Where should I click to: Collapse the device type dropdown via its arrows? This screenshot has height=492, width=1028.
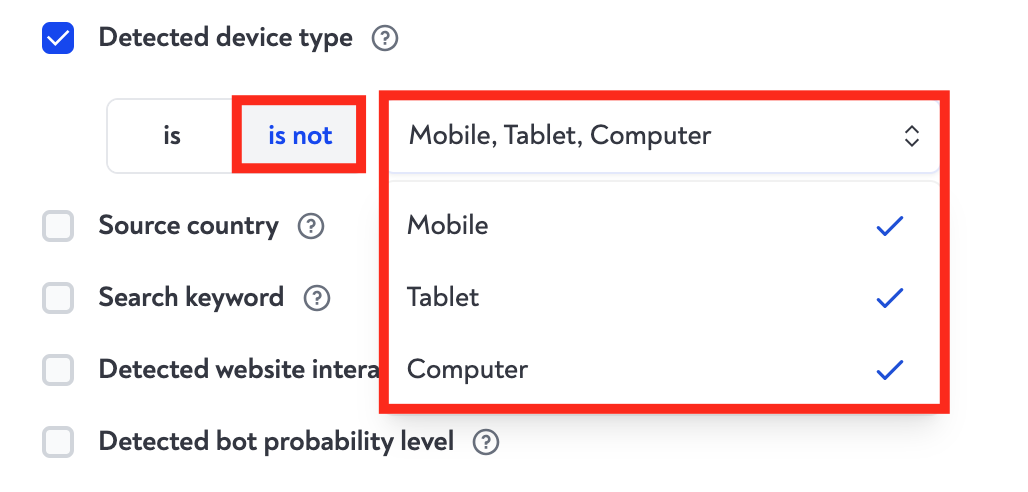(x=911, y=136)
